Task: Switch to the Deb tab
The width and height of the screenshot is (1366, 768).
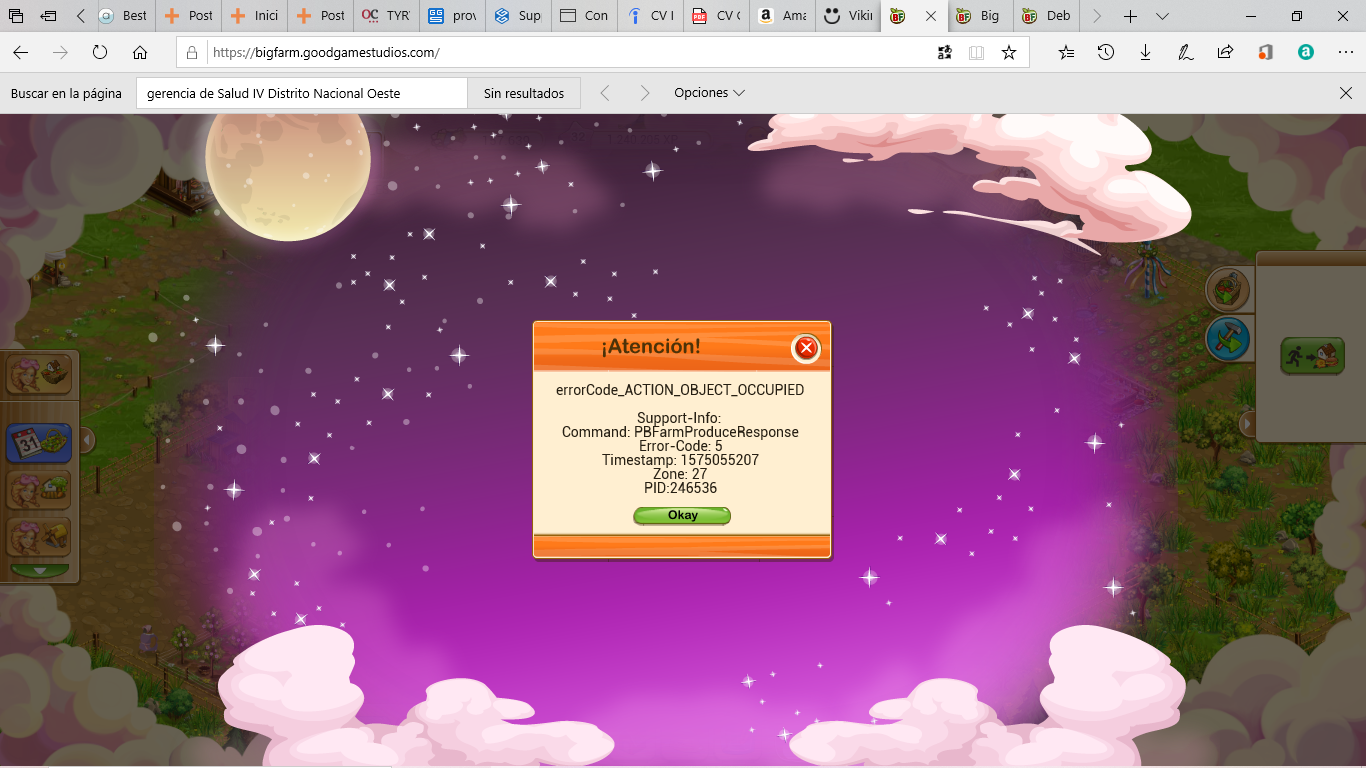Action: [x=1046, y=16]
